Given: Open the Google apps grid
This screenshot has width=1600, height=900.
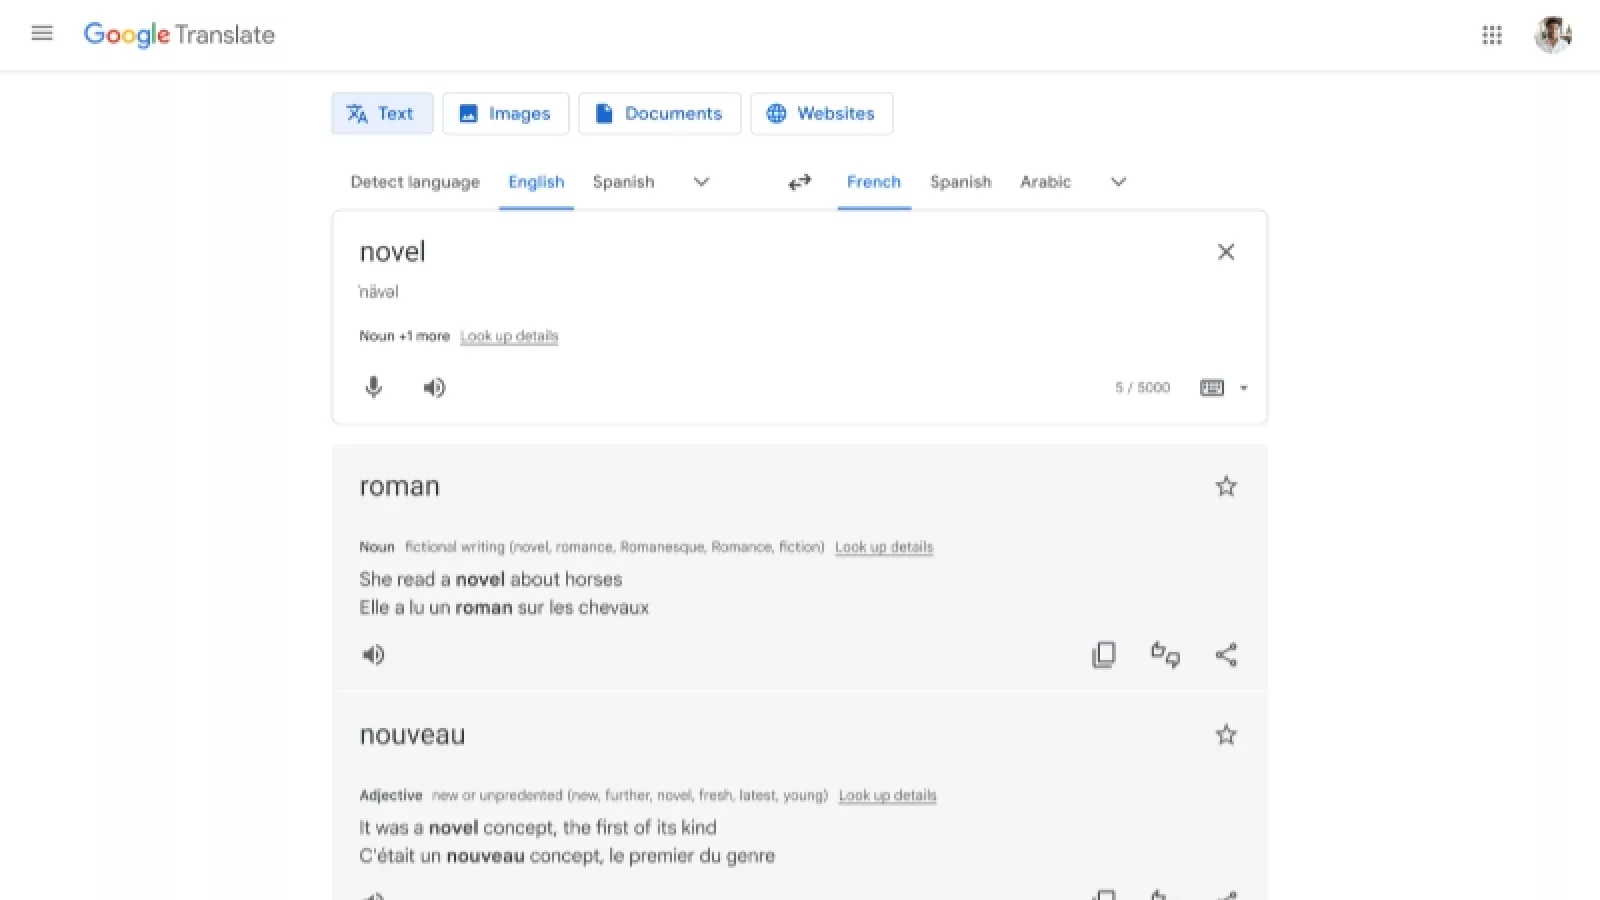Looking at the screenshot, I should coord(1492,35).
